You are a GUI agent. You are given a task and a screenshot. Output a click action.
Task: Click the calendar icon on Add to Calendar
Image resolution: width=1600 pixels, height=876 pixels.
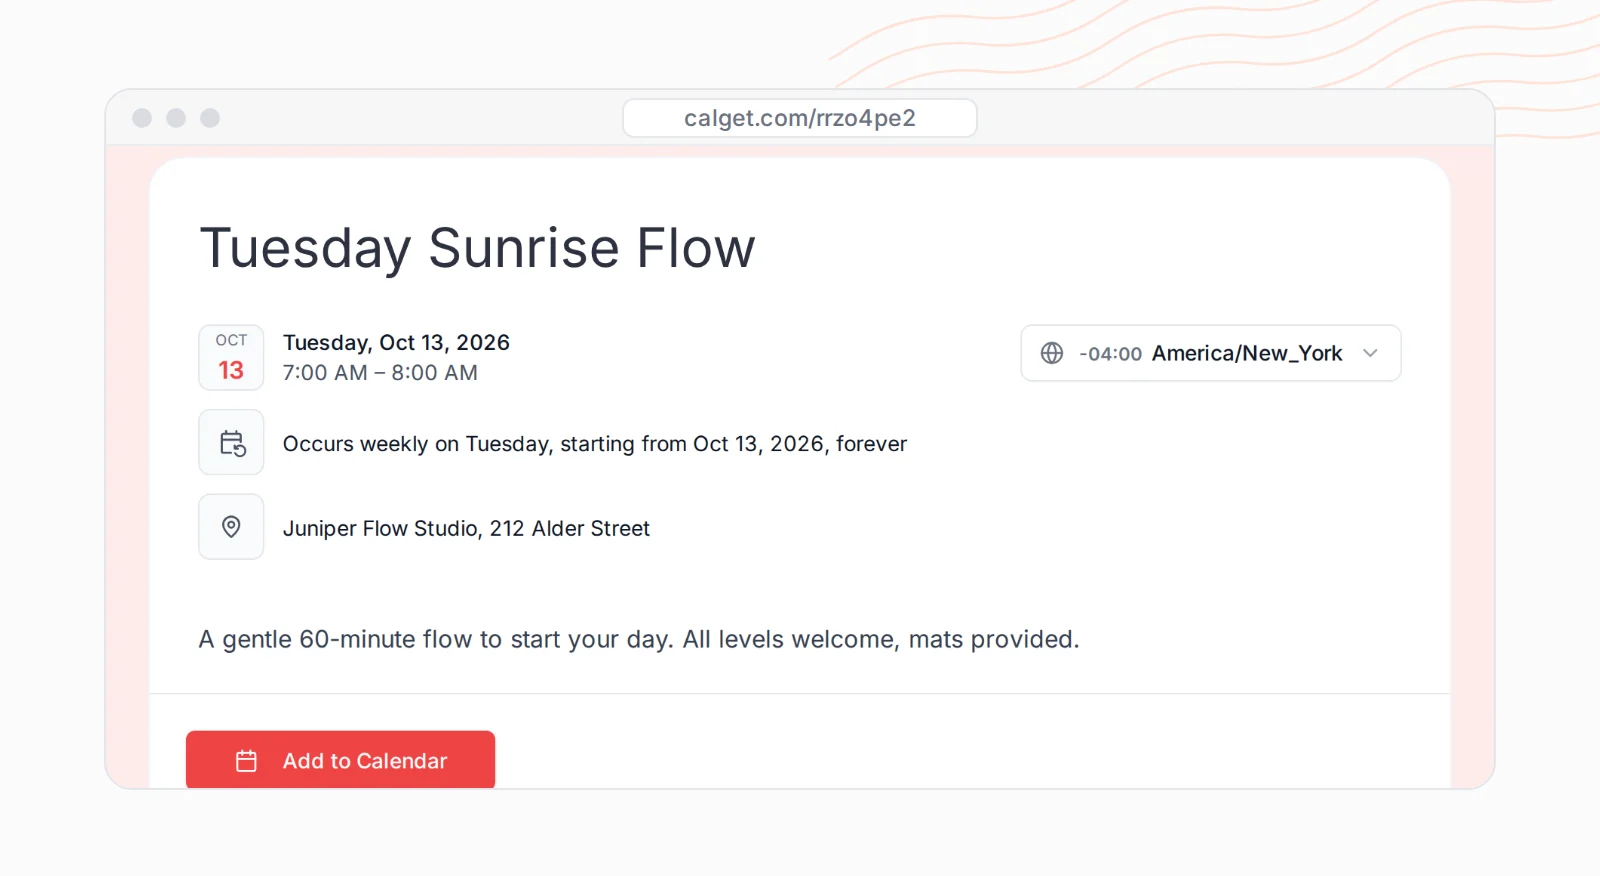click(246, 761)
